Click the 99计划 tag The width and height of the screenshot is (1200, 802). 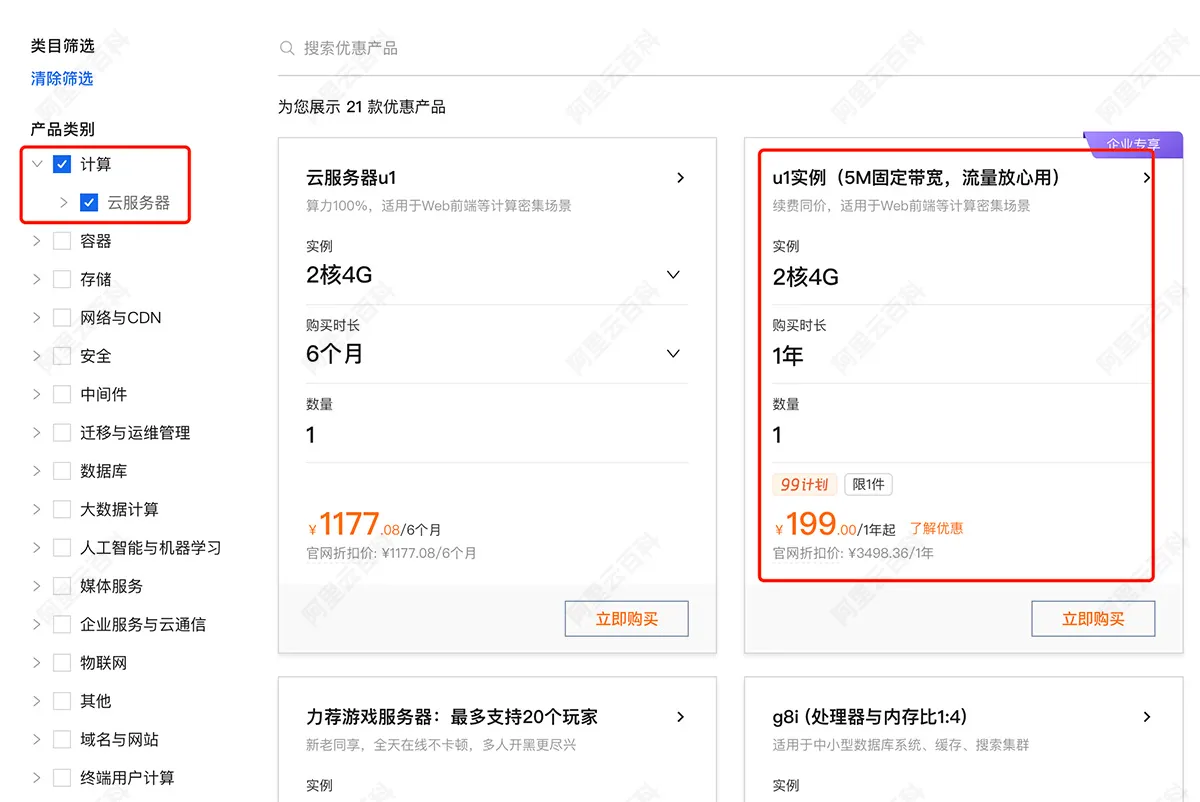coord(805,484)
